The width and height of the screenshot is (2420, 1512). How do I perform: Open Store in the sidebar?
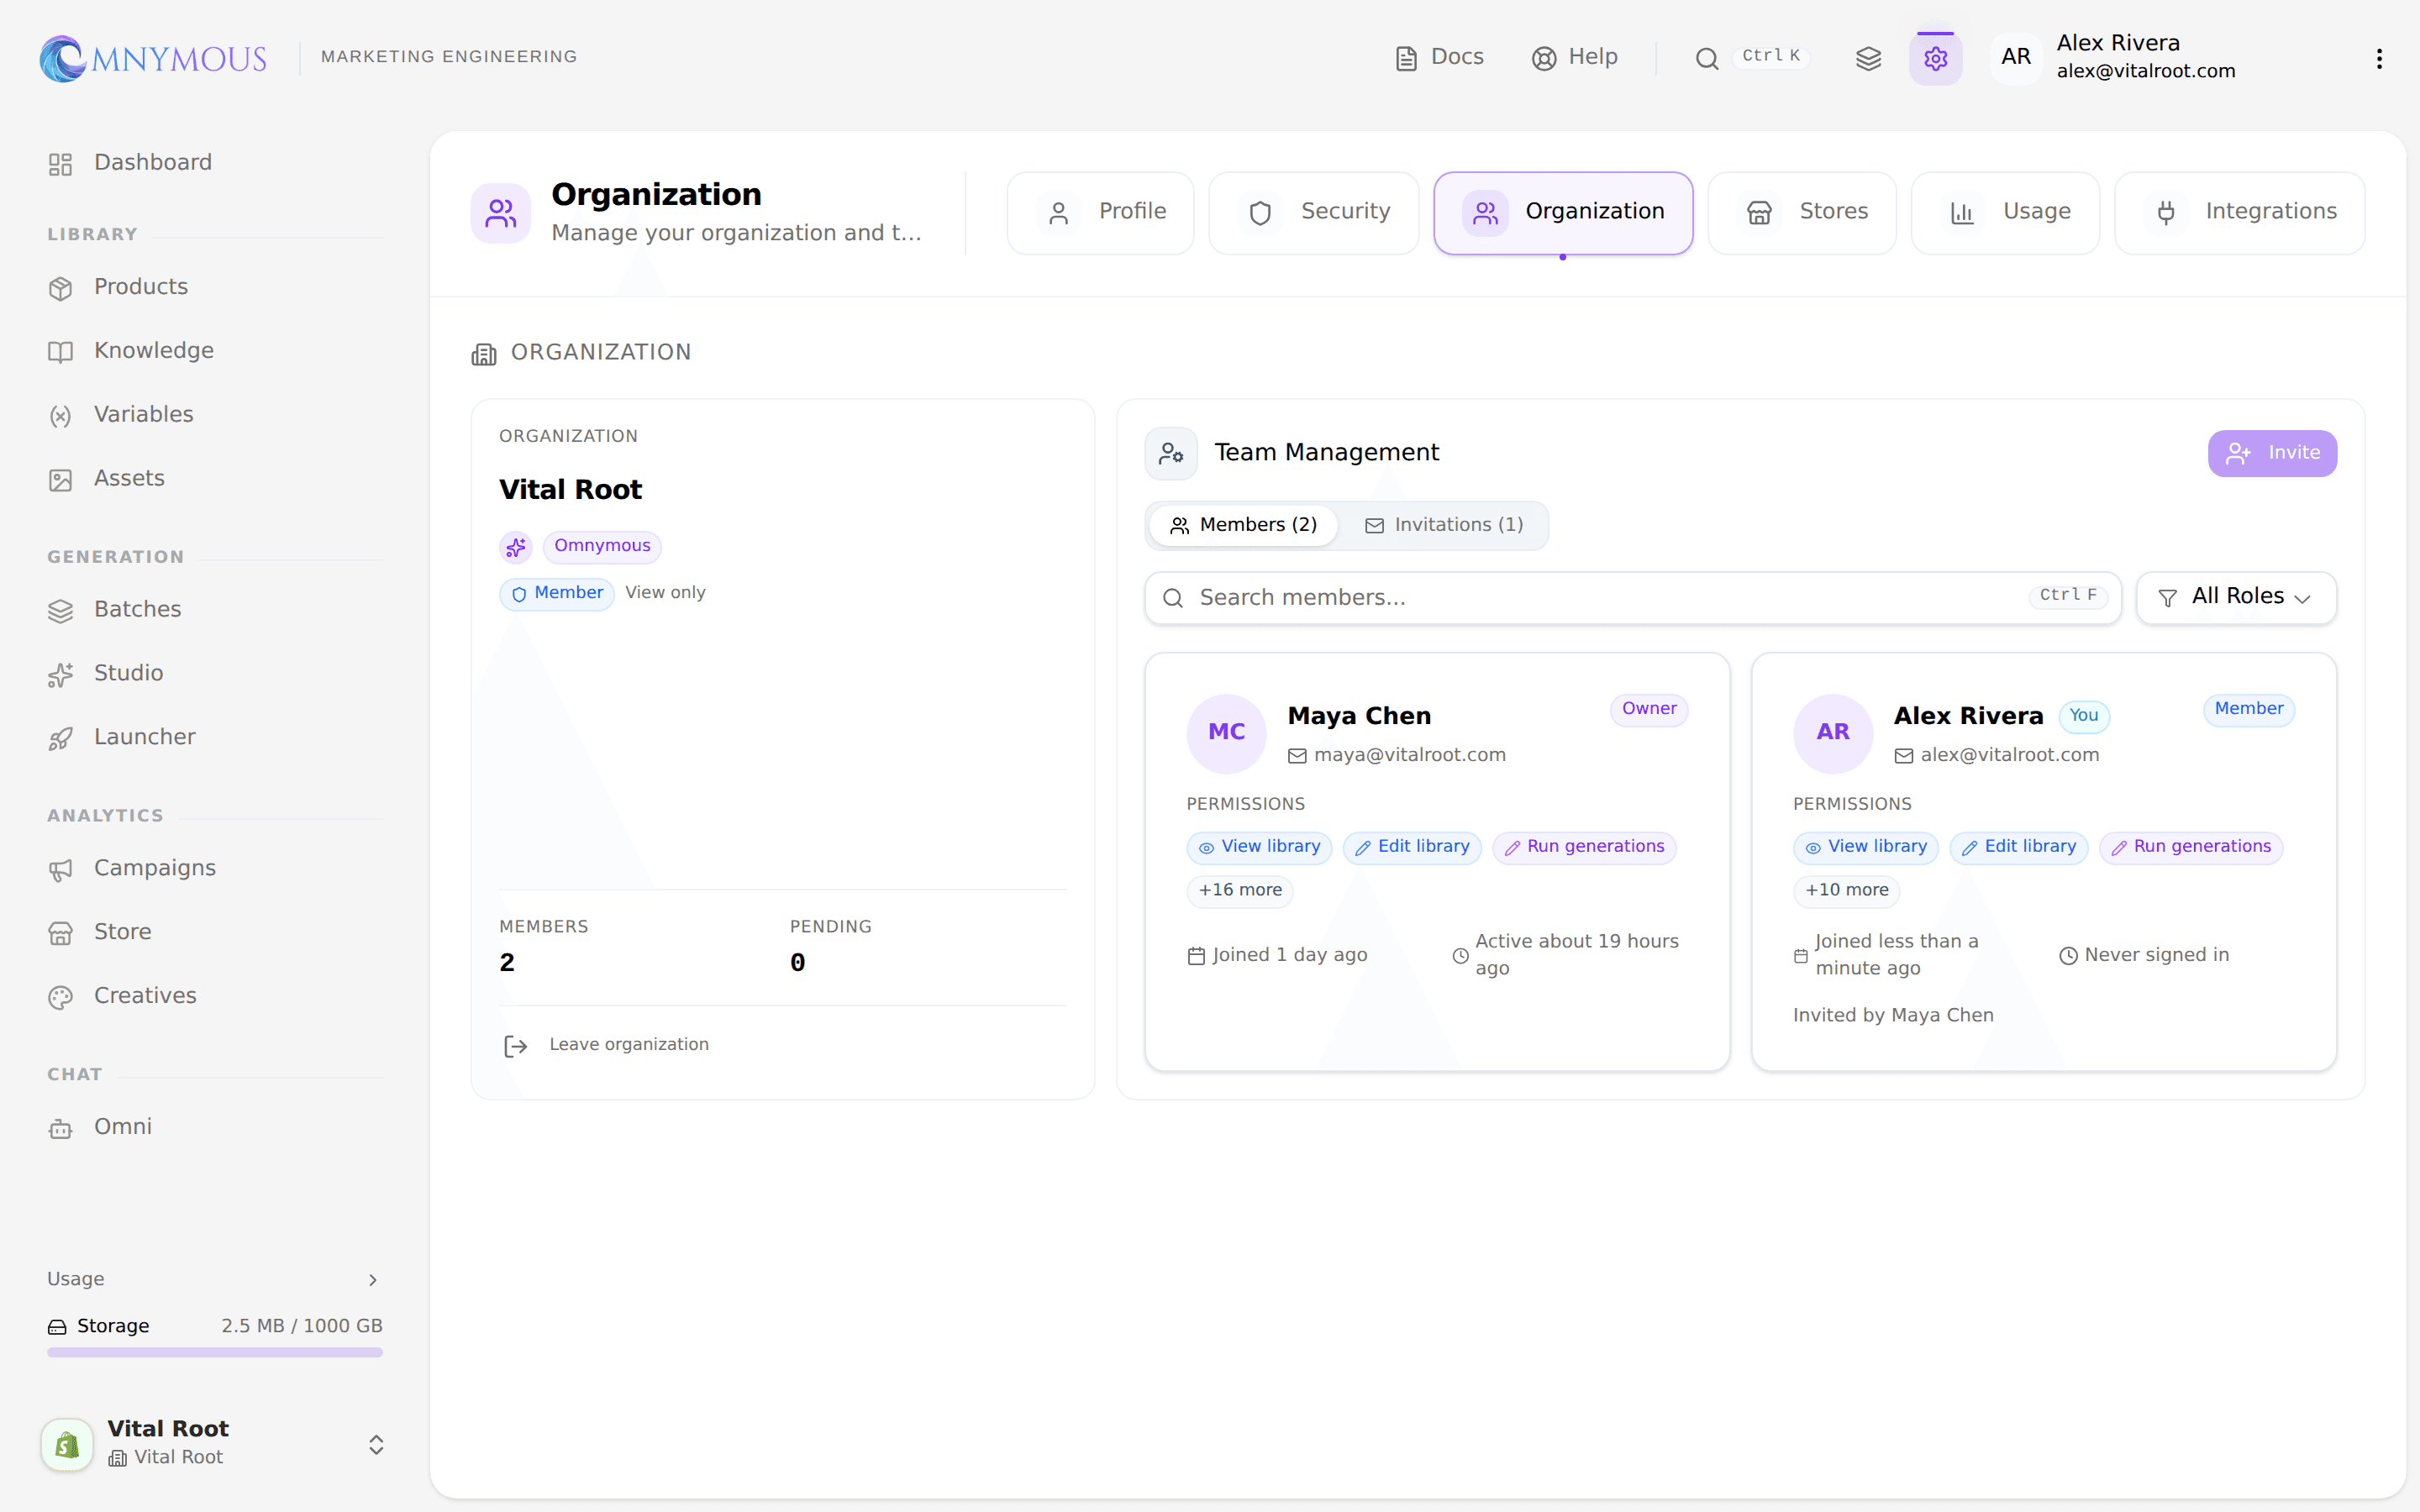pyautogui.click(x=215, y=932)
